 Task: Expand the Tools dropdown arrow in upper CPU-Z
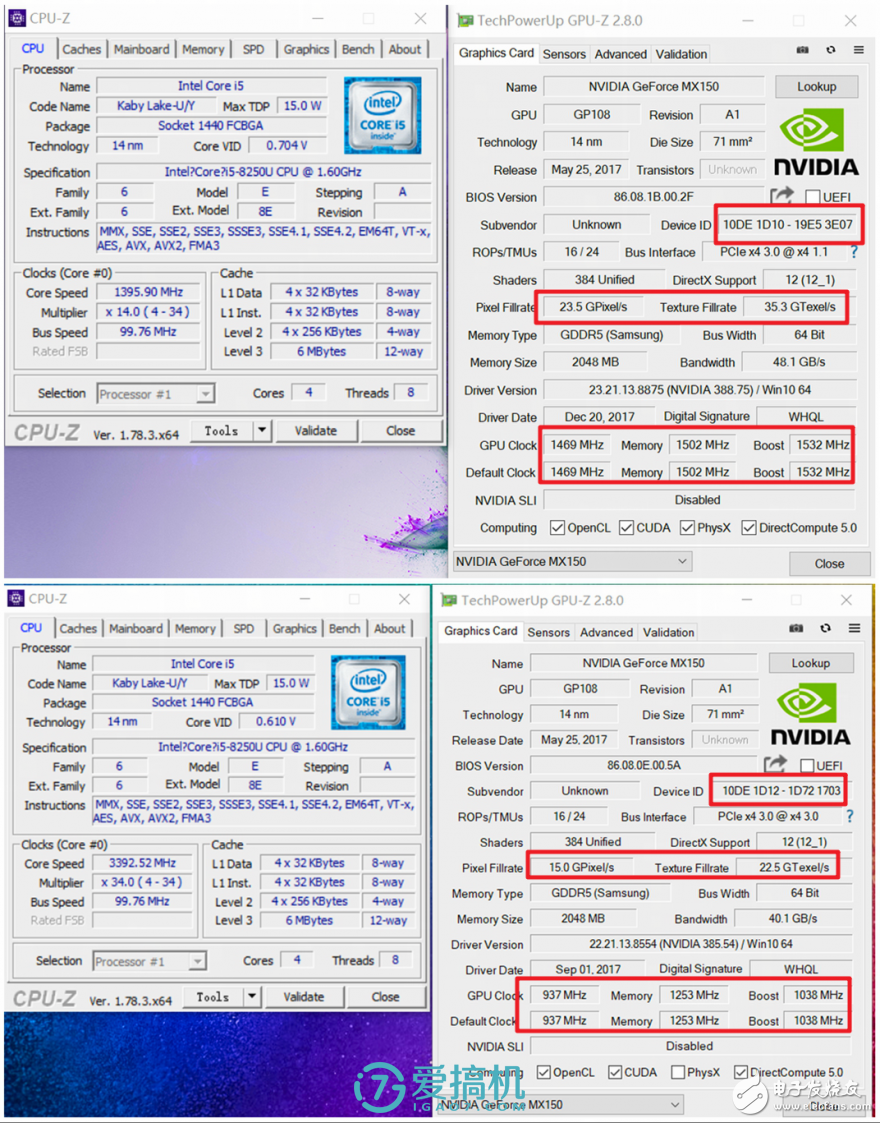262,431
